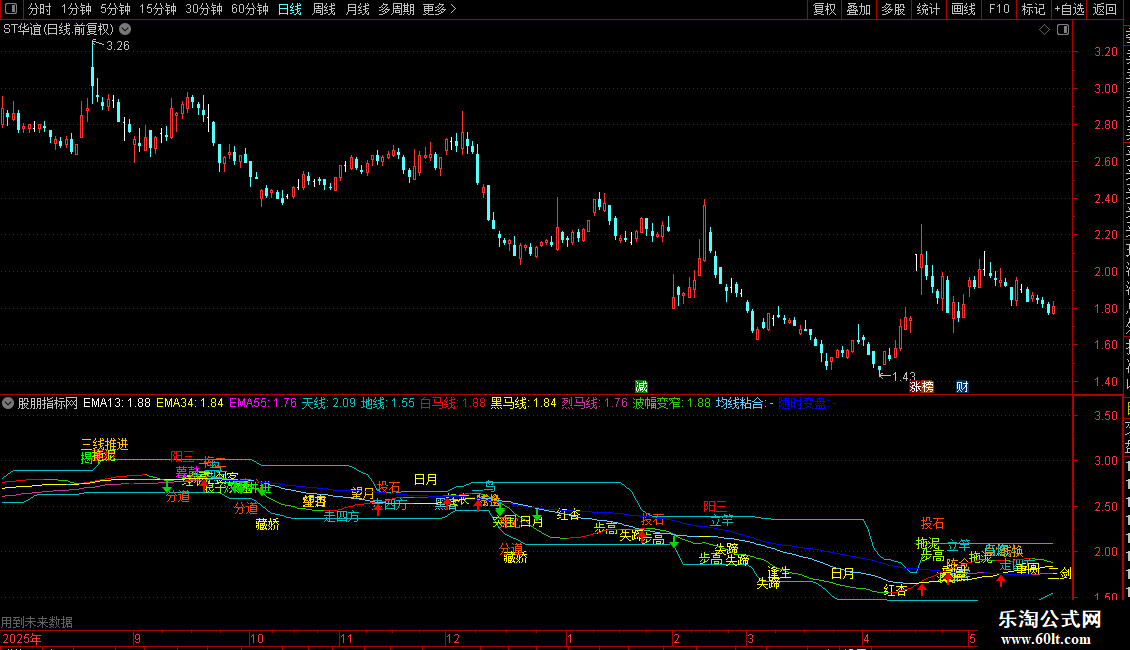
Task: Click the 白马线: 1.88 label
Action: 453,403
